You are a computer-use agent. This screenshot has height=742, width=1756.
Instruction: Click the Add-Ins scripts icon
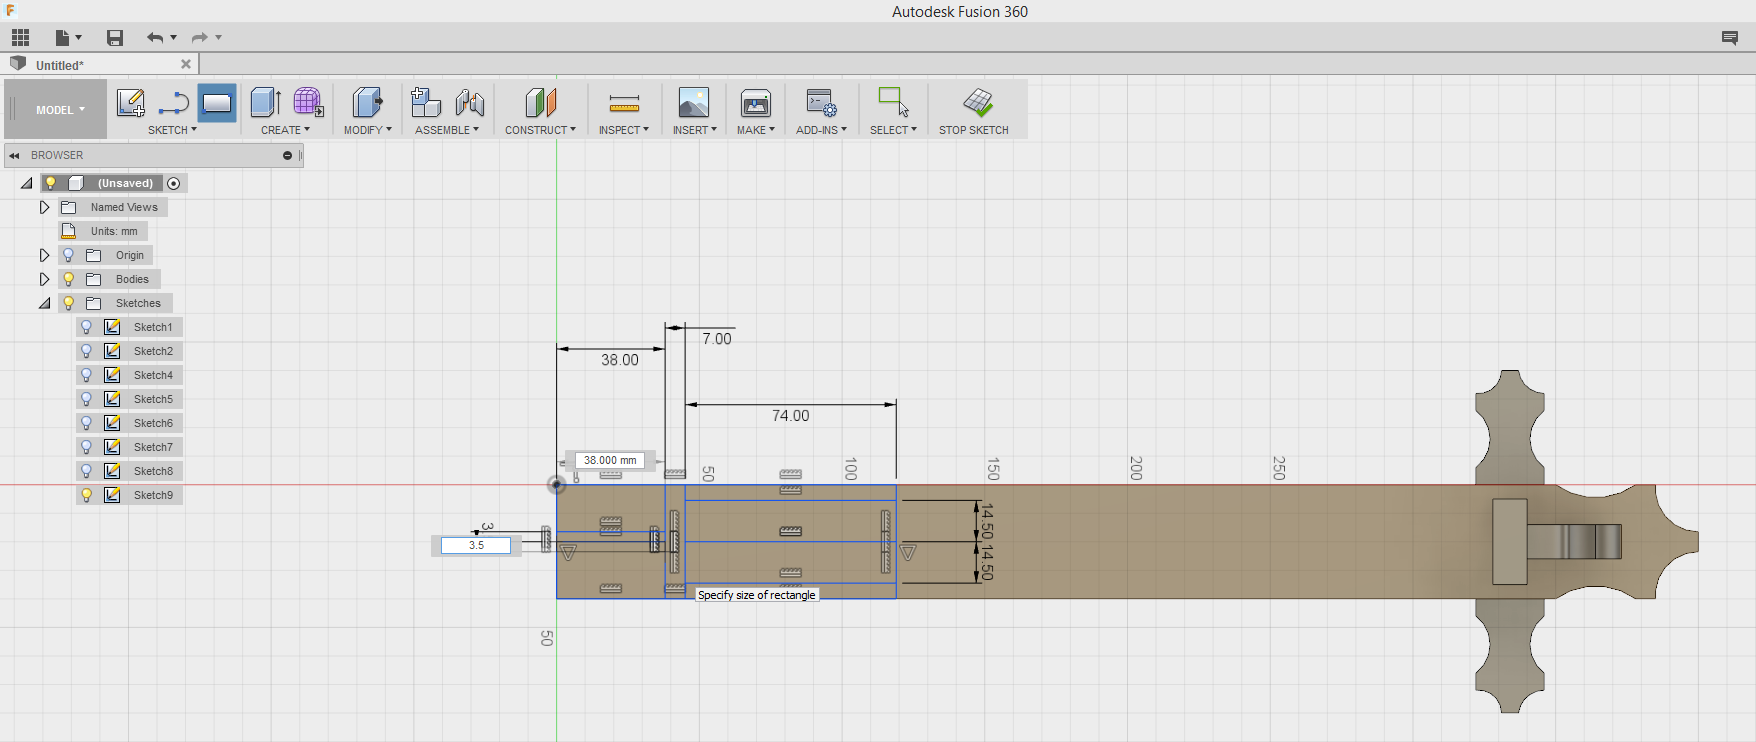822,102
